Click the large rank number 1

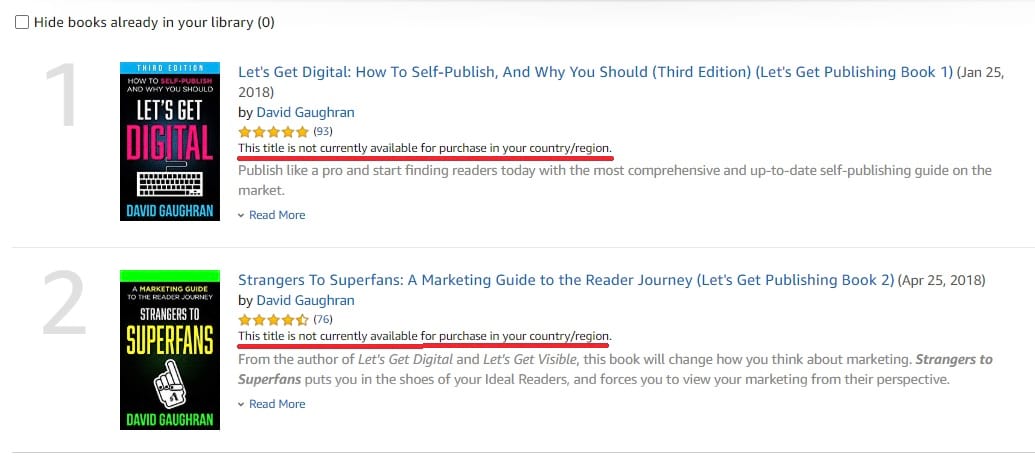point(63,96)
